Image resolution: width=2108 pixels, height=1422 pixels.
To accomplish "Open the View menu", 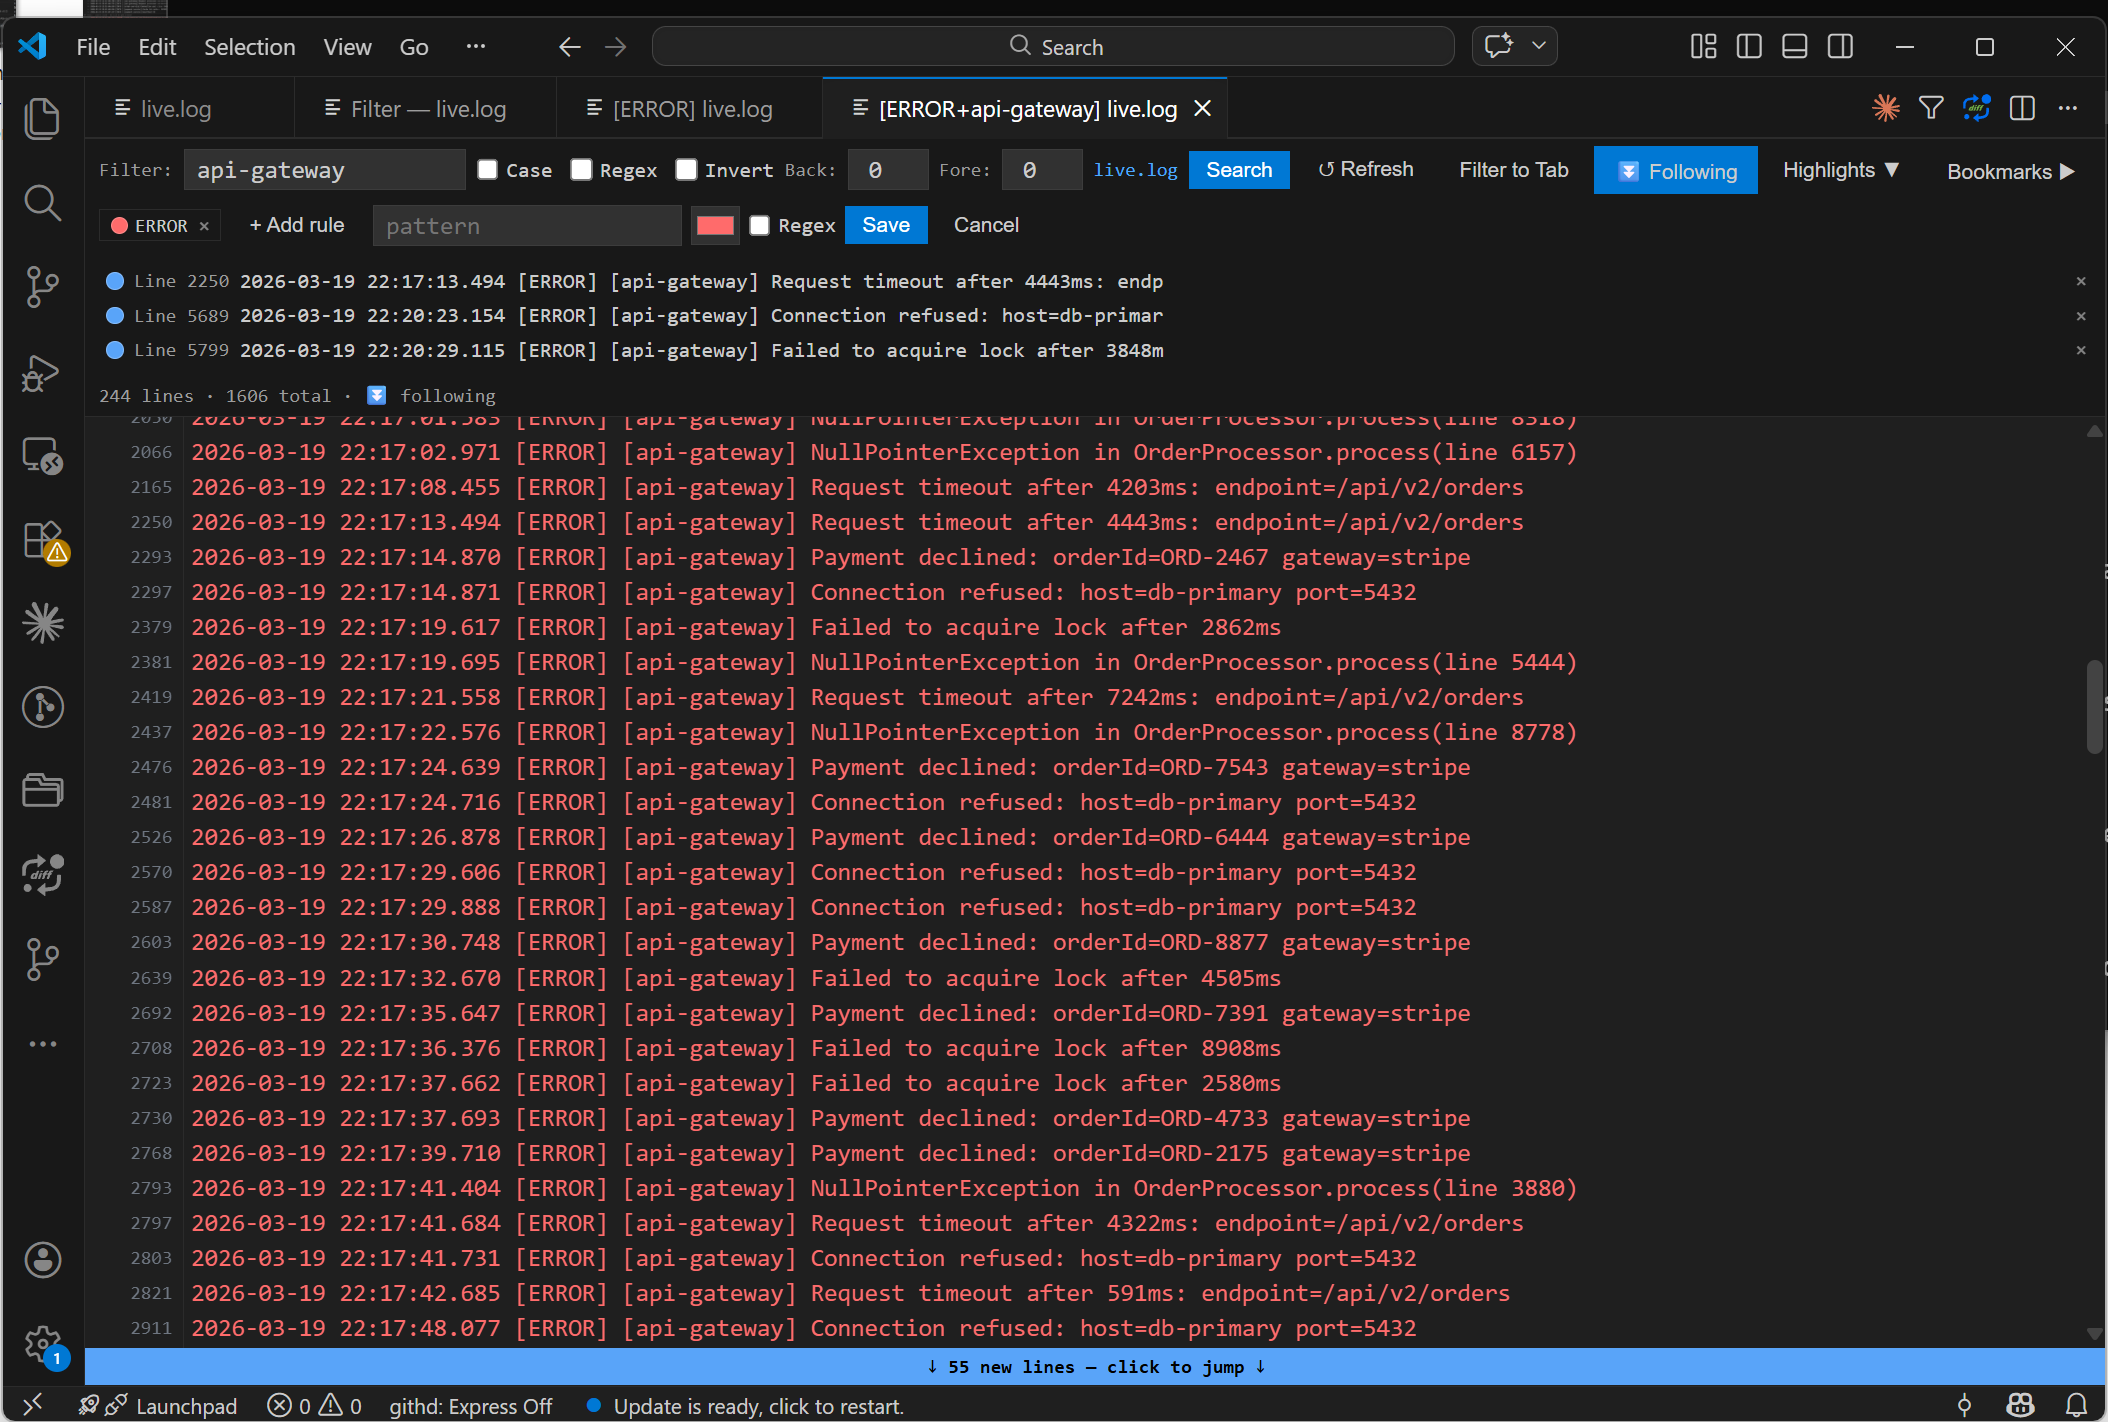I will (347, 47).
